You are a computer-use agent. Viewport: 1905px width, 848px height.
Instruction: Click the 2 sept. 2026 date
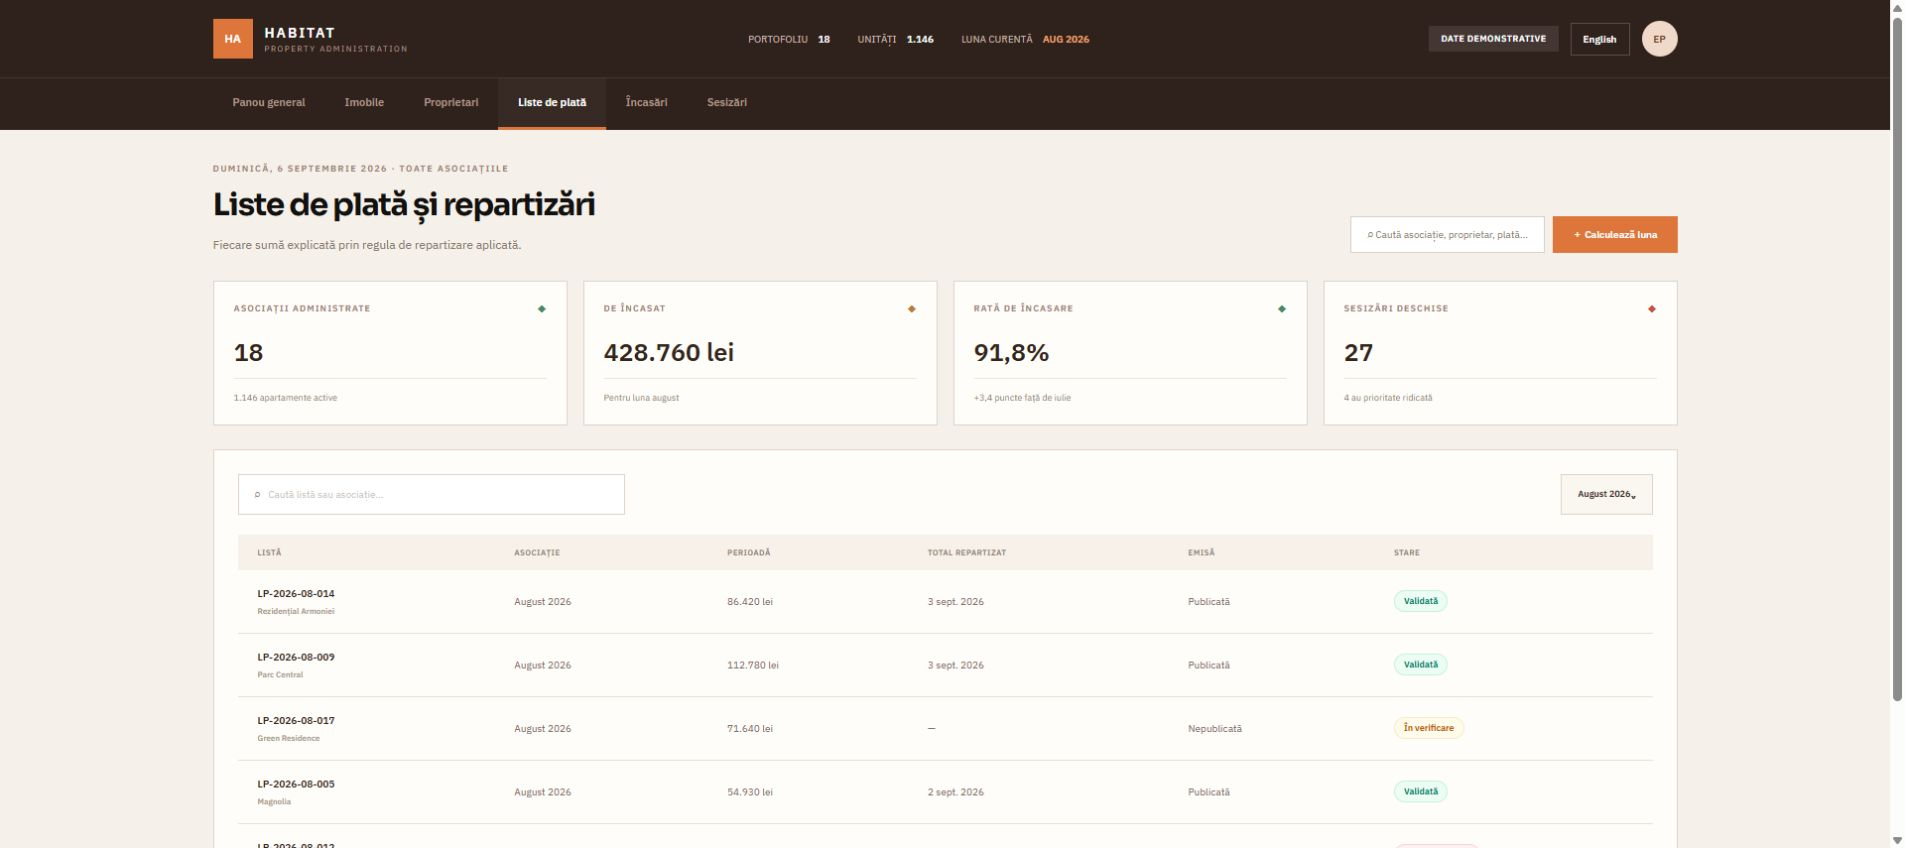955,792
